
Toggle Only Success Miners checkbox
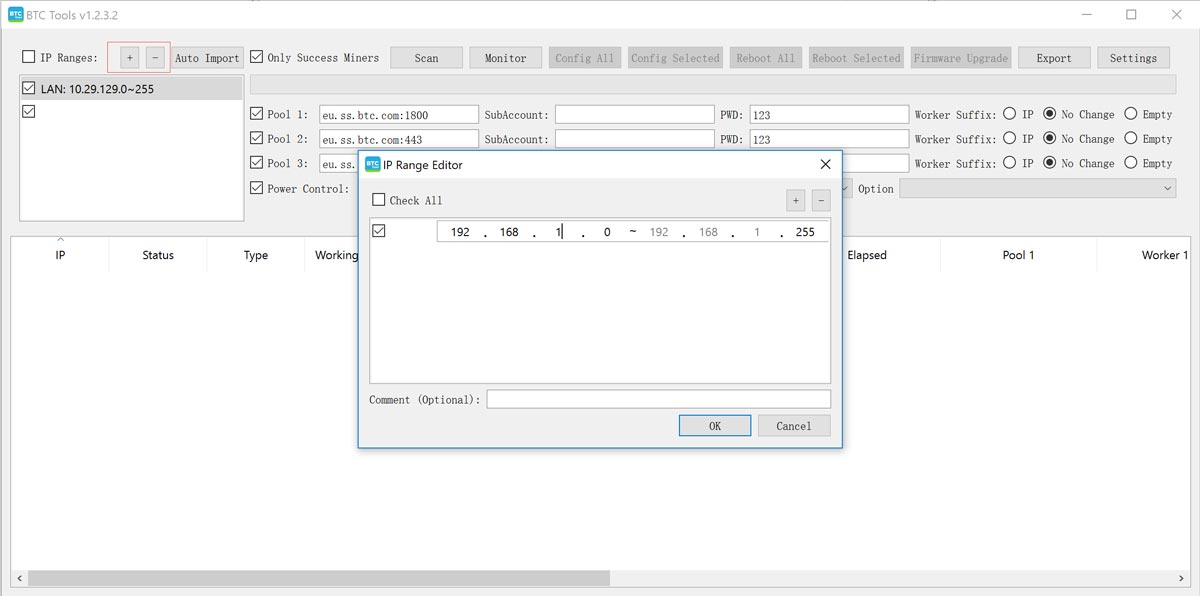tap(257, 58)
